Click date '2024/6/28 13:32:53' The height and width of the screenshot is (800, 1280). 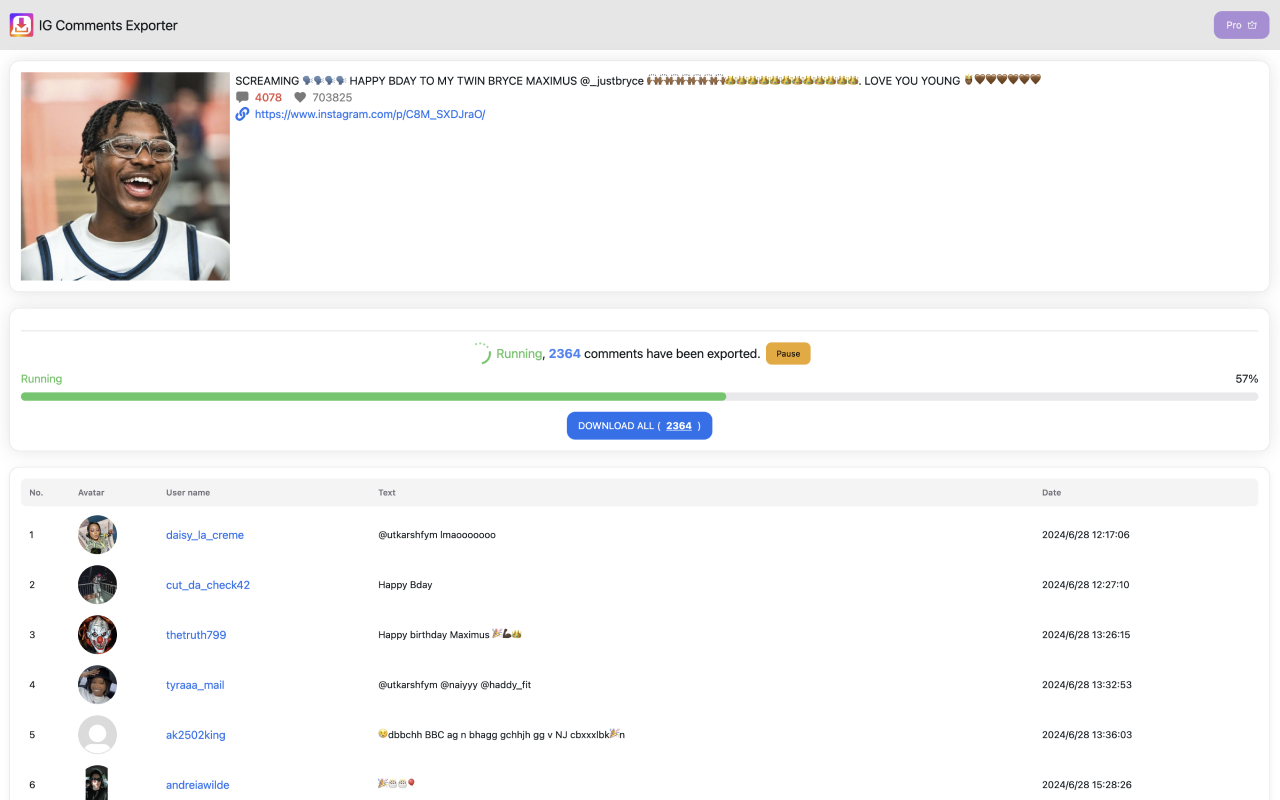[x=1087, y=685]
